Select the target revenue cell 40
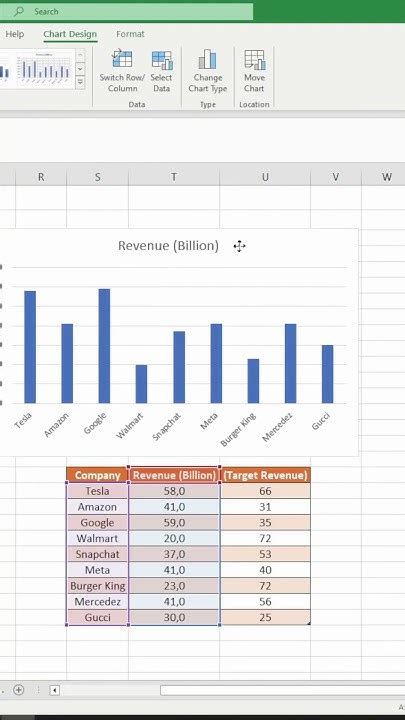Image resolution: width=405 pixels, height=720 pixels. click(x=265, y=570)
